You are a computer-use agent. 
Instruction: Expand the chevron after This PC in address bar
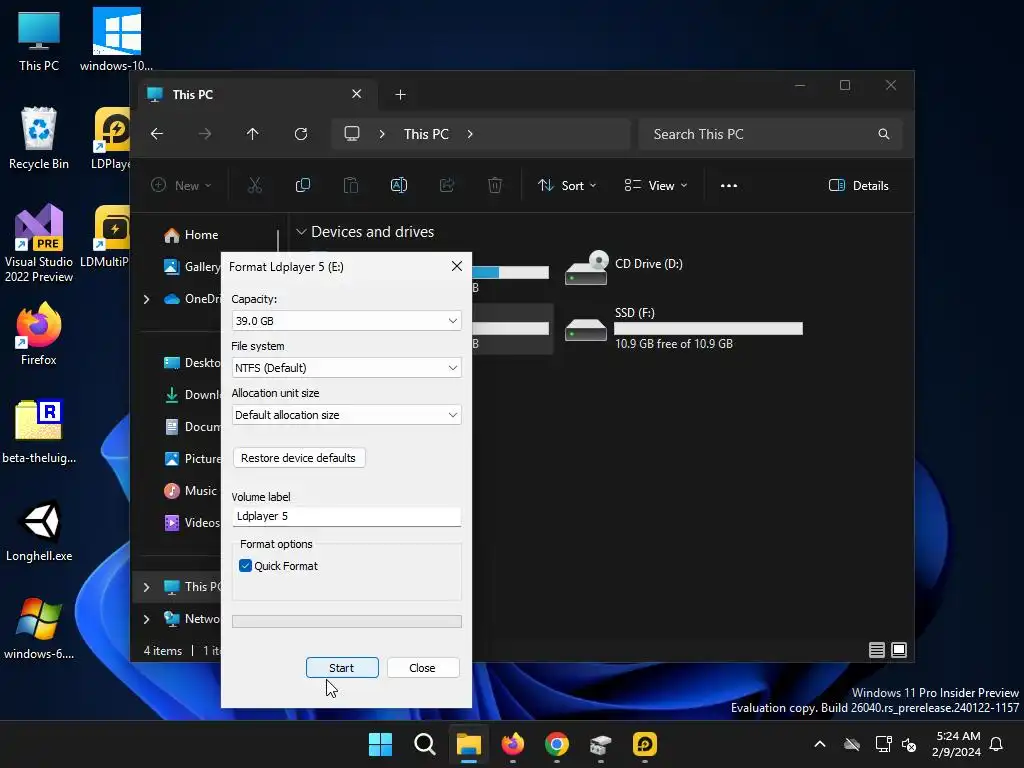(x=470, y=134)
